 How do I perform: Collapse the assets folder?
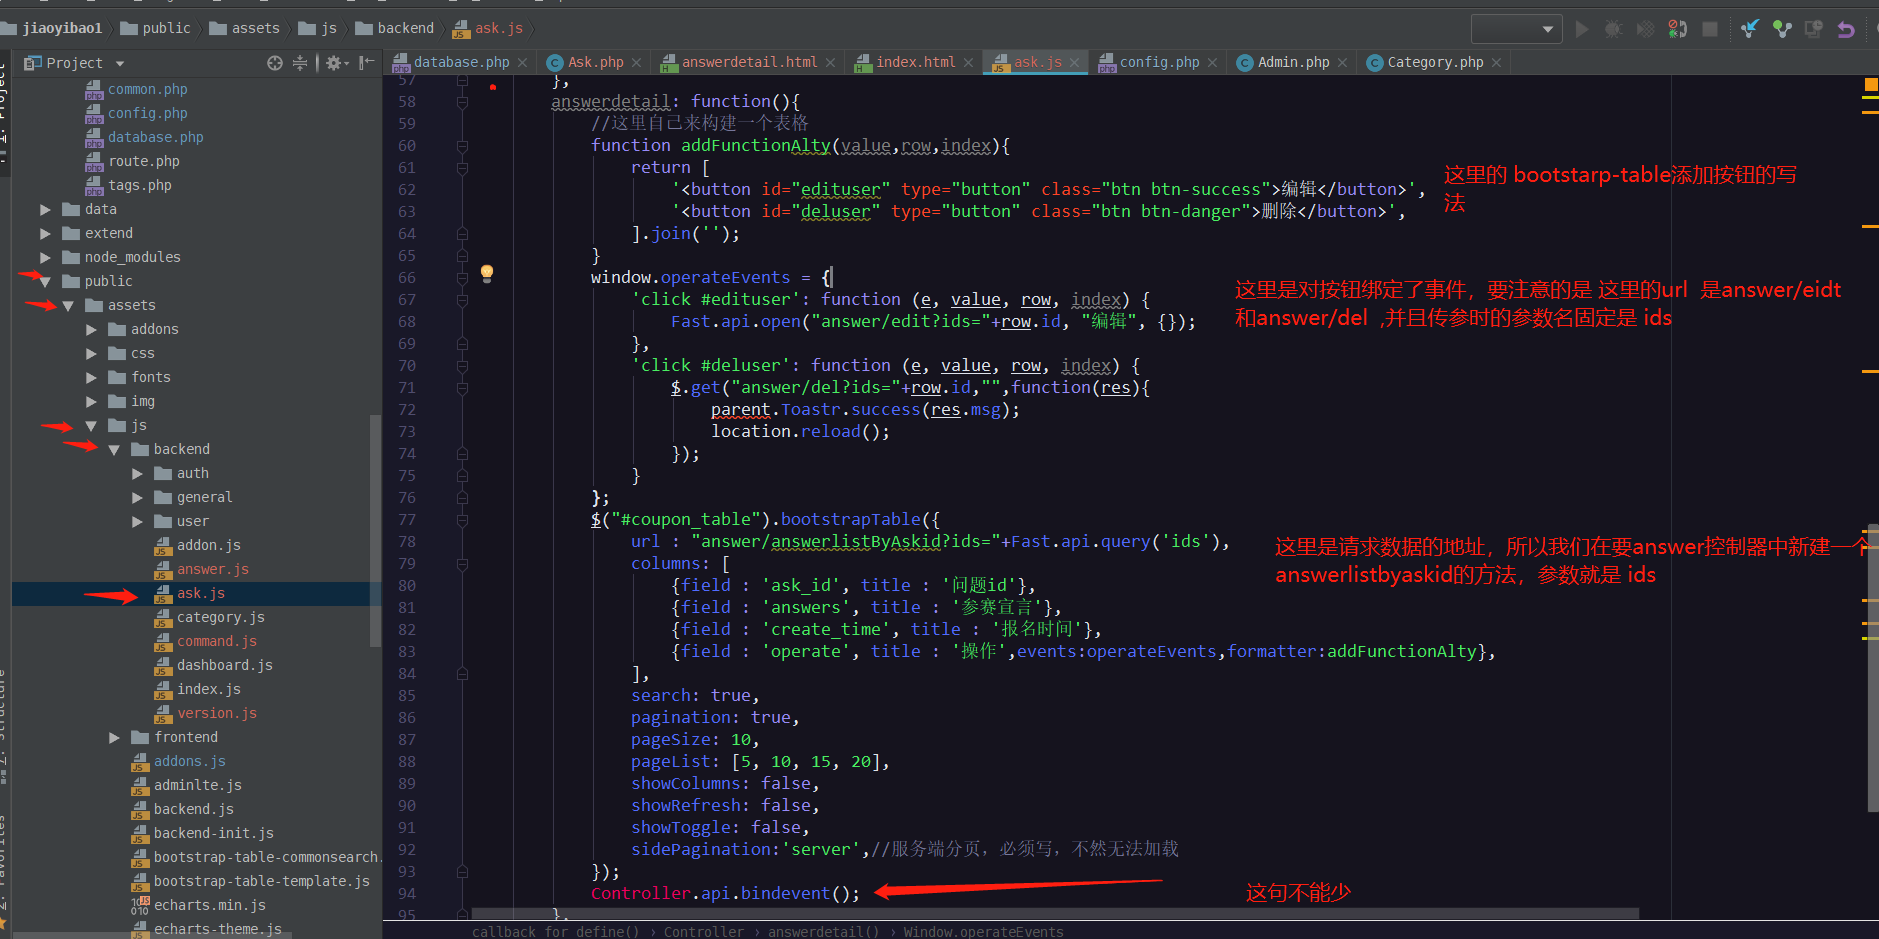click(x=68, y=306)
